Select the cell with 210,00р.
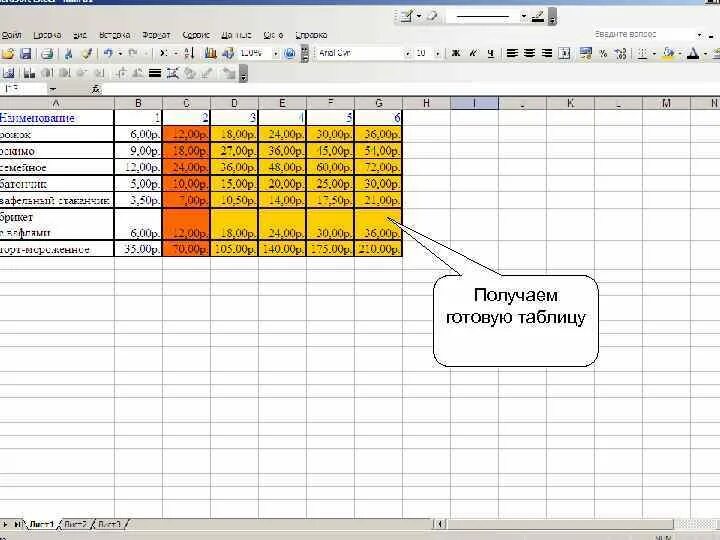 pos(379,249)
